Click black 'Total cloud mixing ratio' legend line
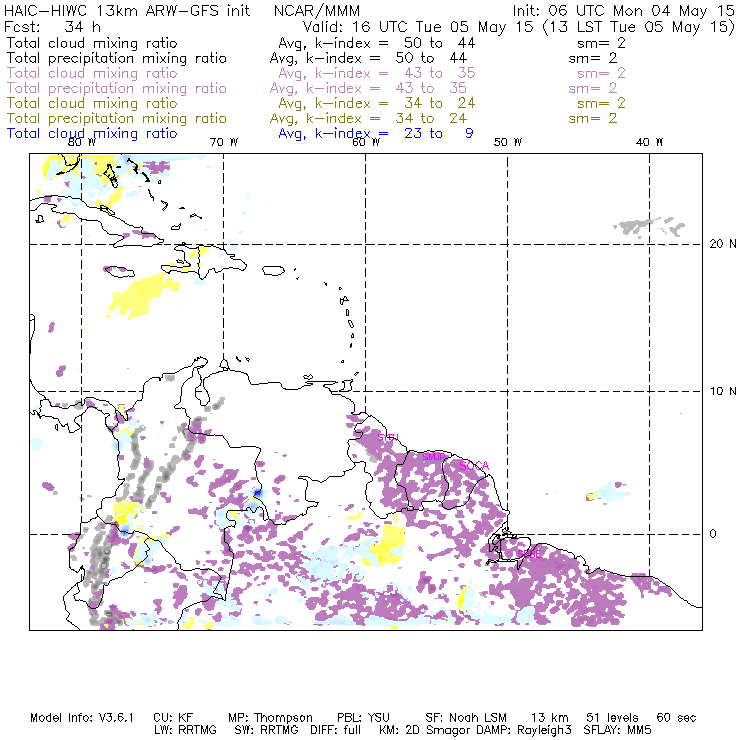The height and width of the screenshot is (740, 740). pos(92,43)
